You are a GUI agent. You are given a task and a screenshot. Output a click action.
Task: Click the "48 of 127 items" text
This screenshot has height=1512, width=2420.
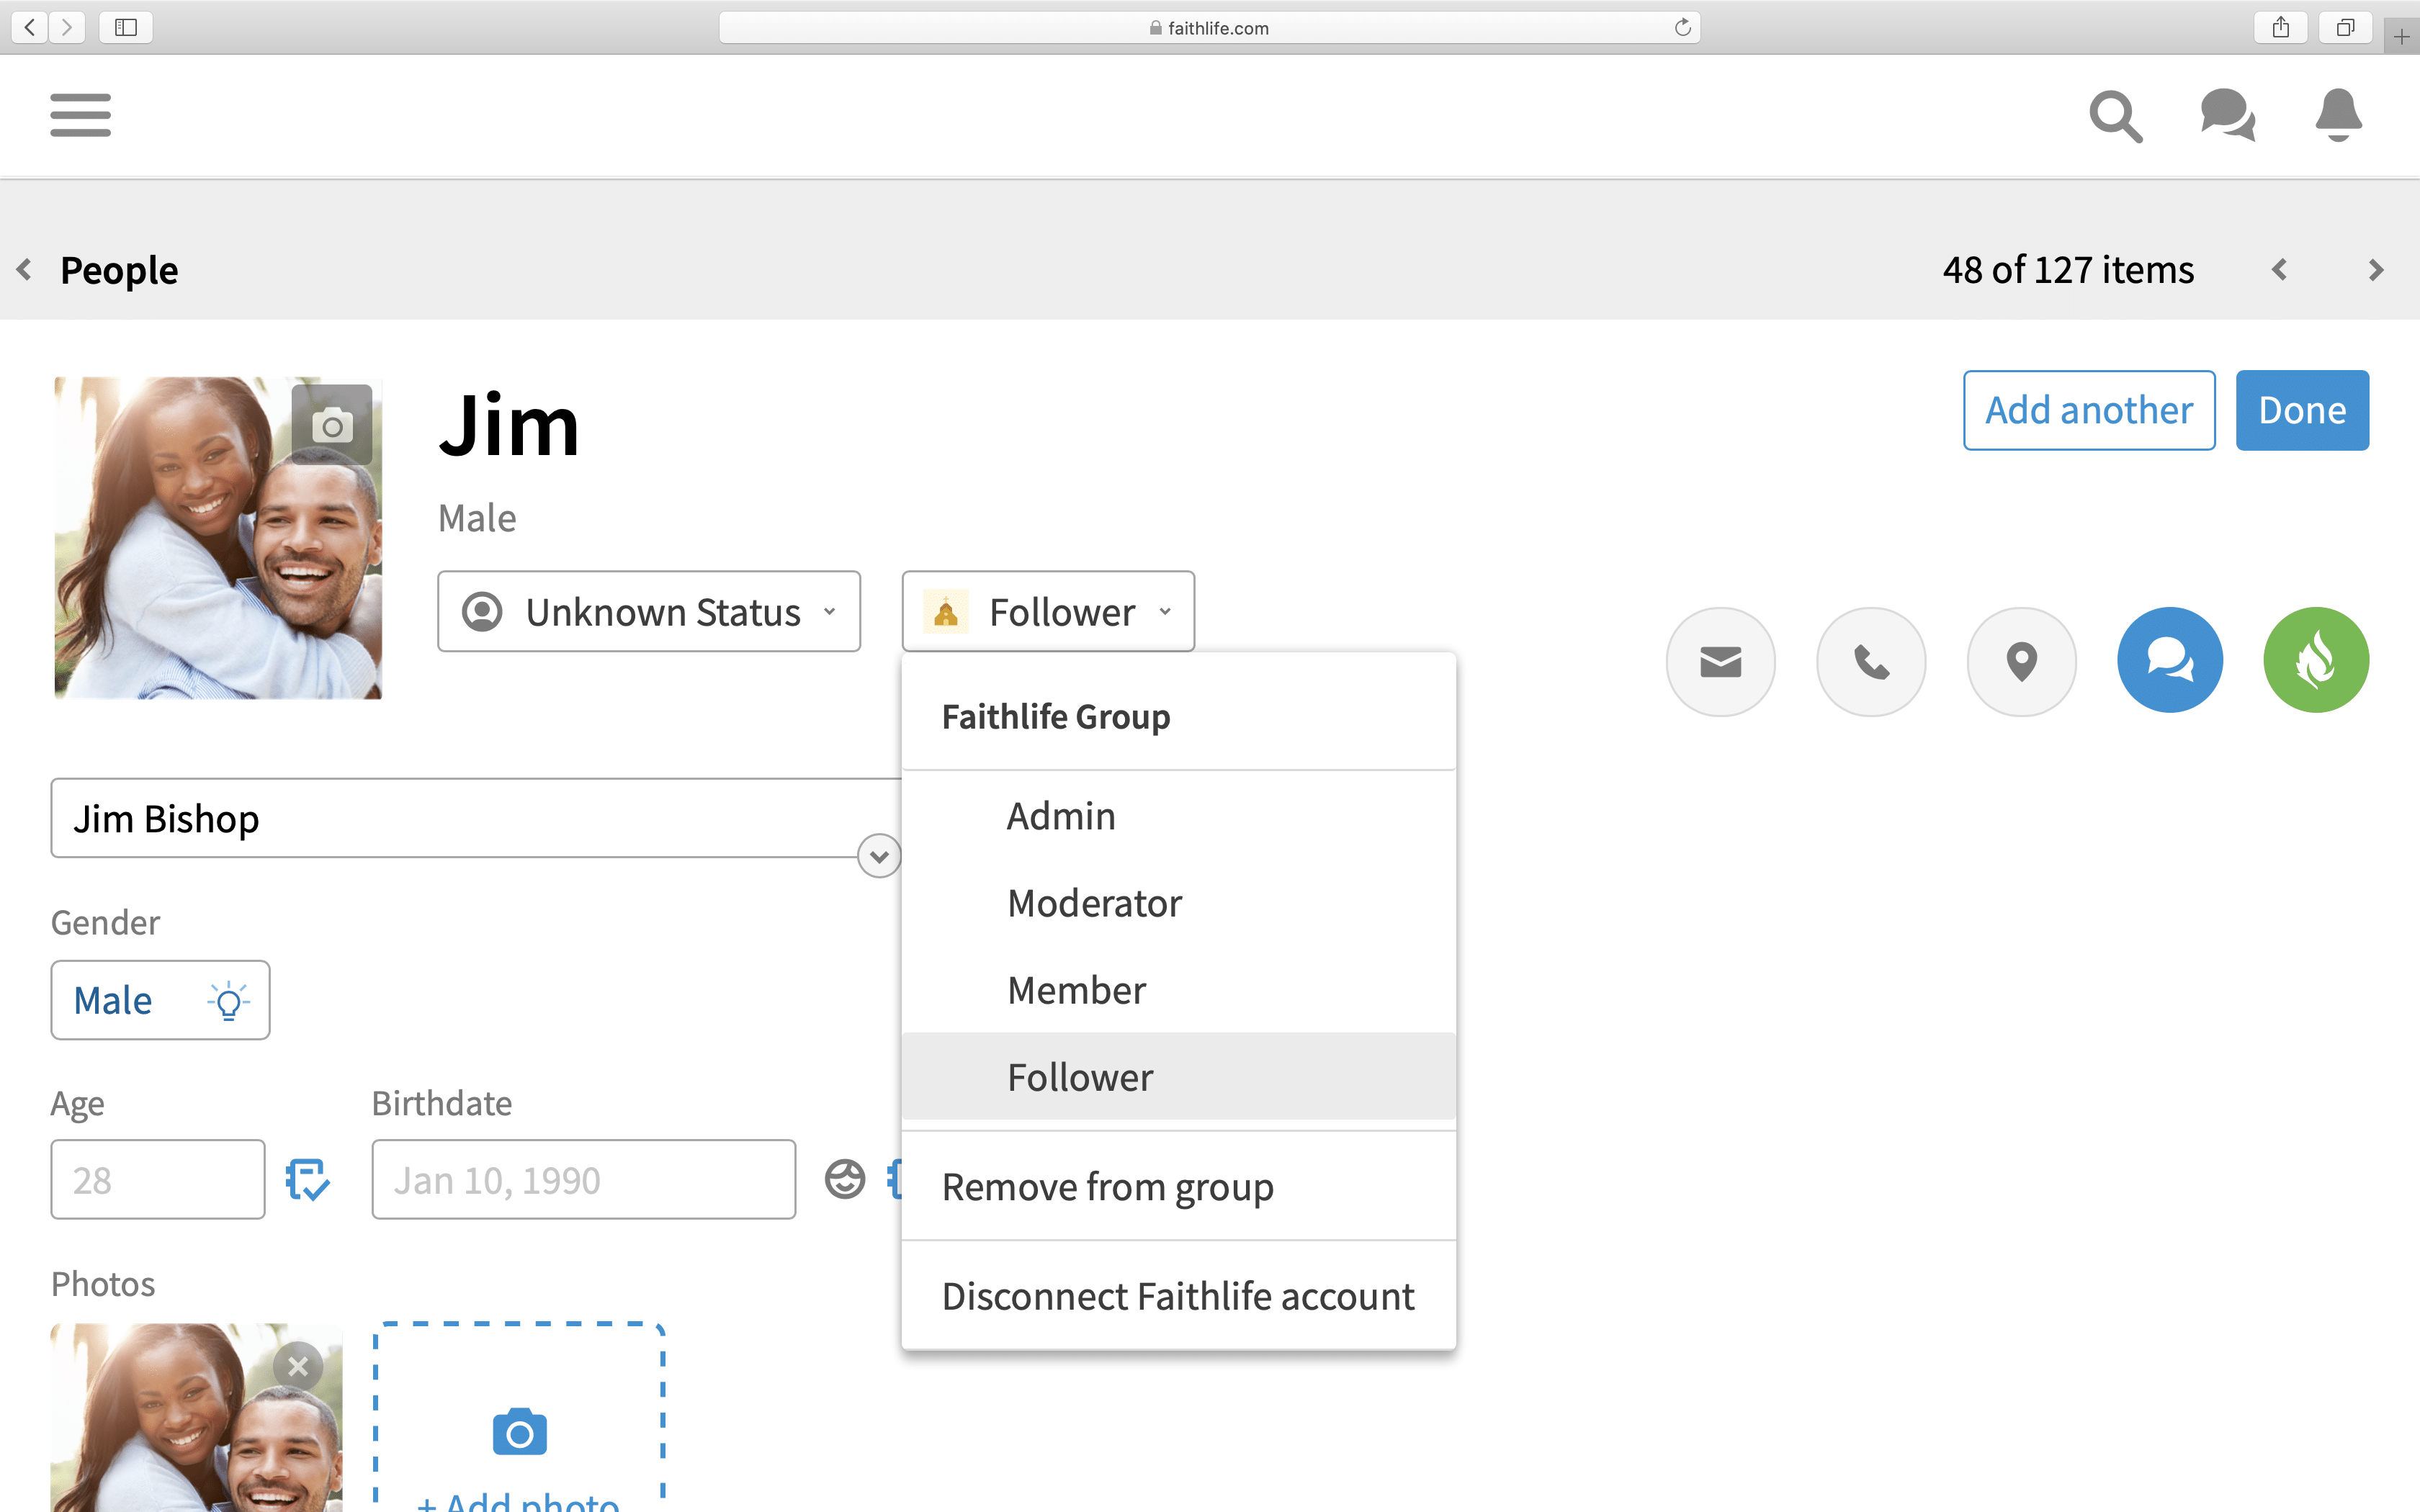click(x=2068, y=270)
